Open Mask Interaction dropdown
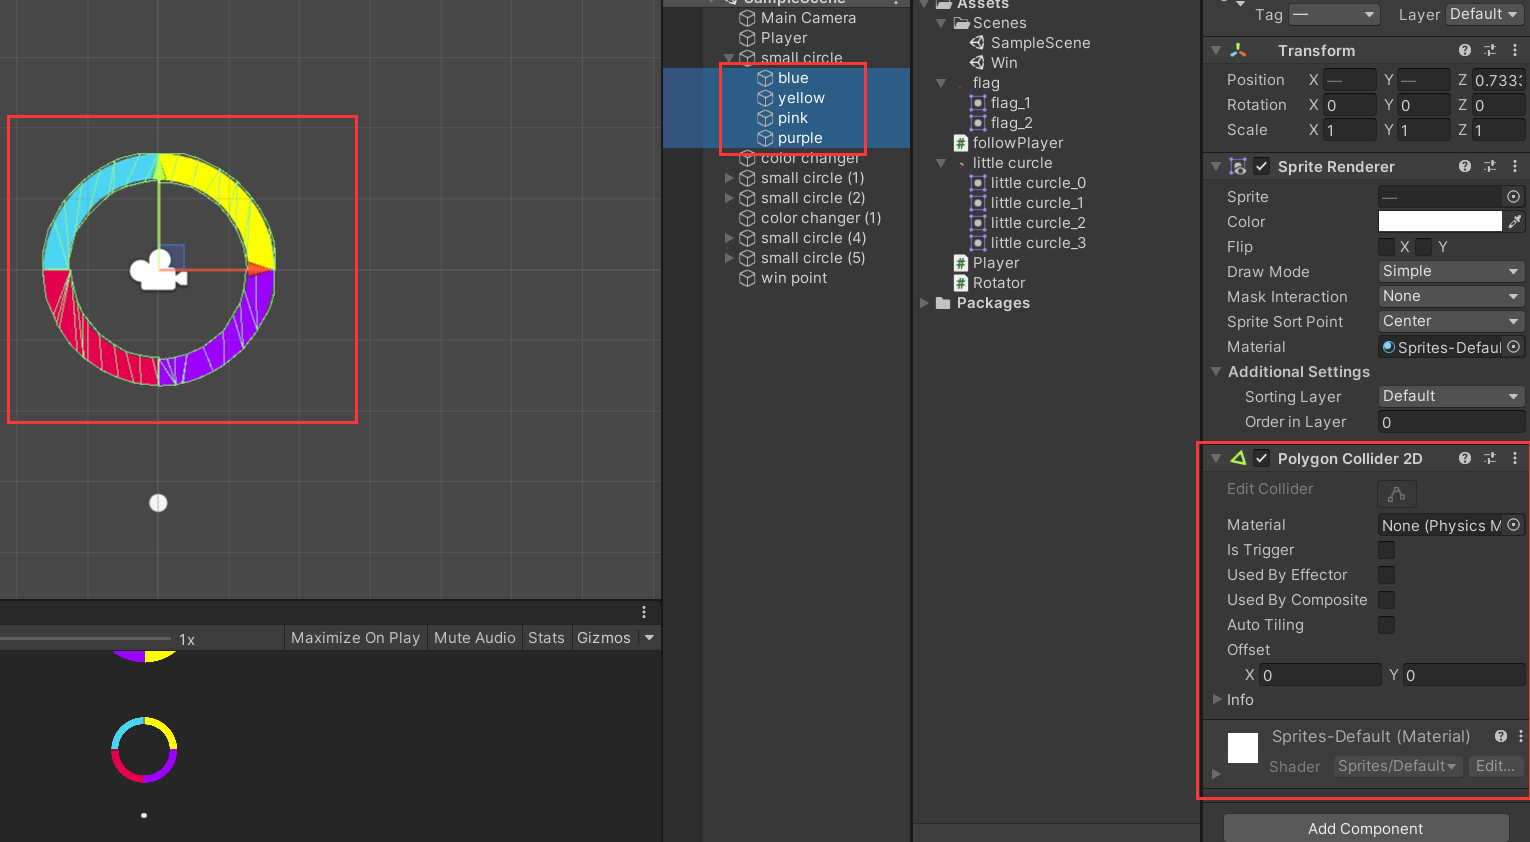The image size is (1530, 842). click(1451, 296)
